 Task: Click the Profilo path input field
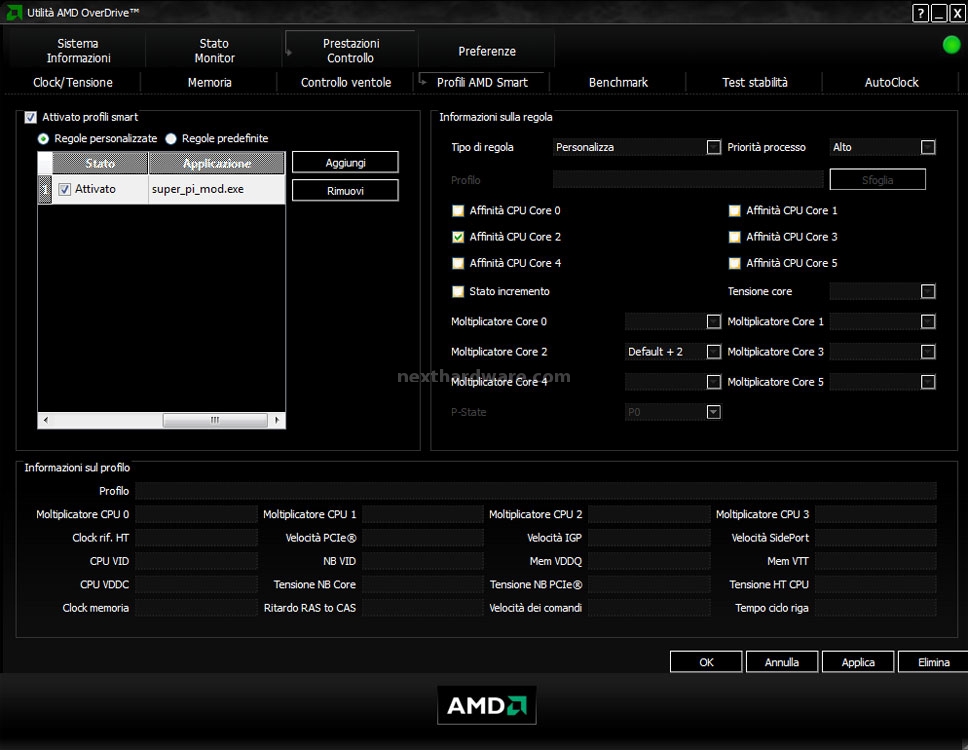click(x=688, y=180)
